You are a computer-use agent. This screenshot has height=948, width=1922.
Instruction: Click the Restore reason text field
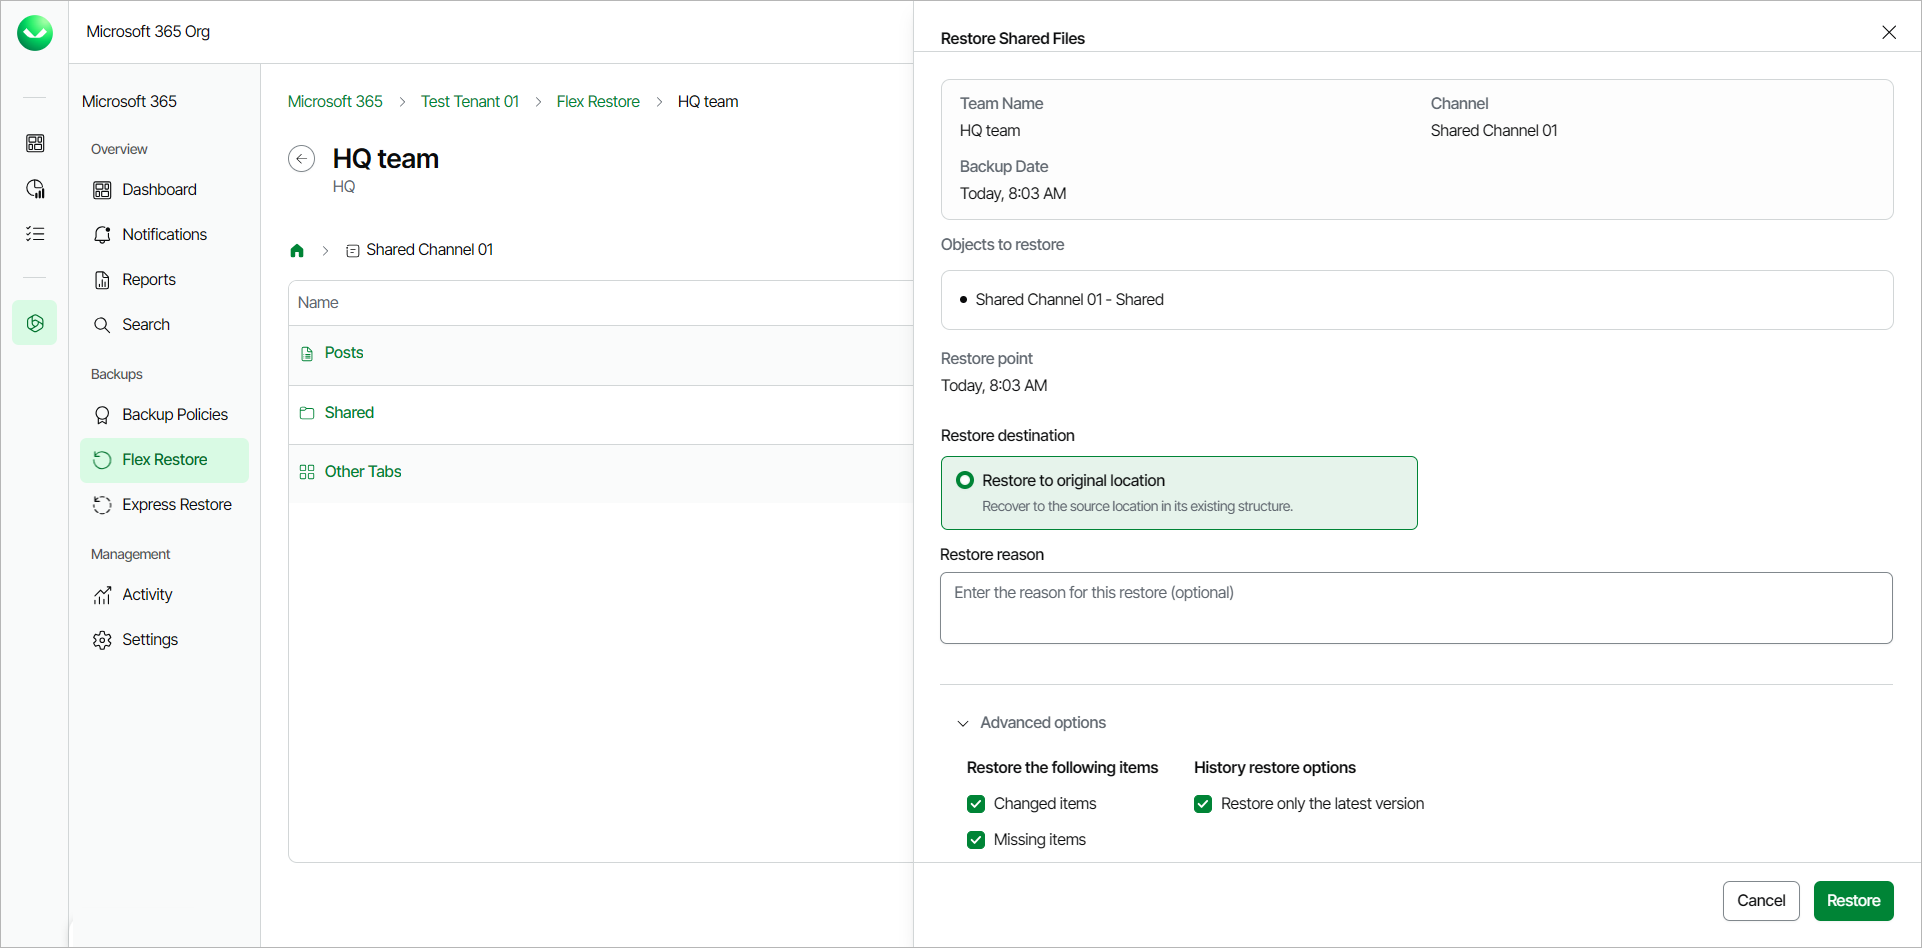coord(1416,608)
